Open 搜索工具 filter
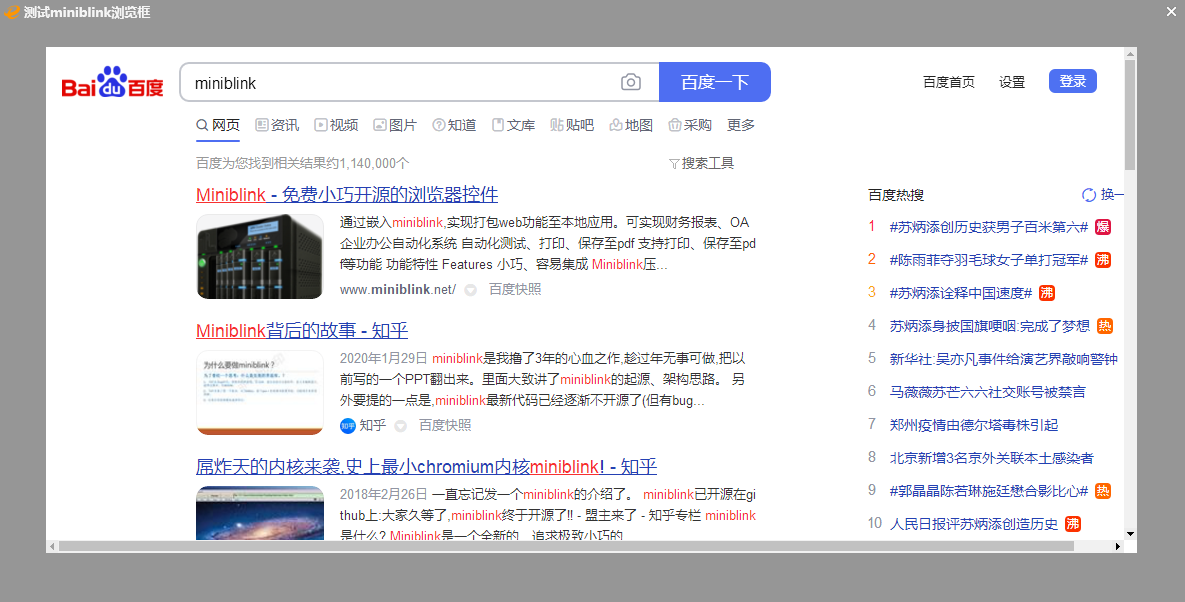 tap(701, 163)
